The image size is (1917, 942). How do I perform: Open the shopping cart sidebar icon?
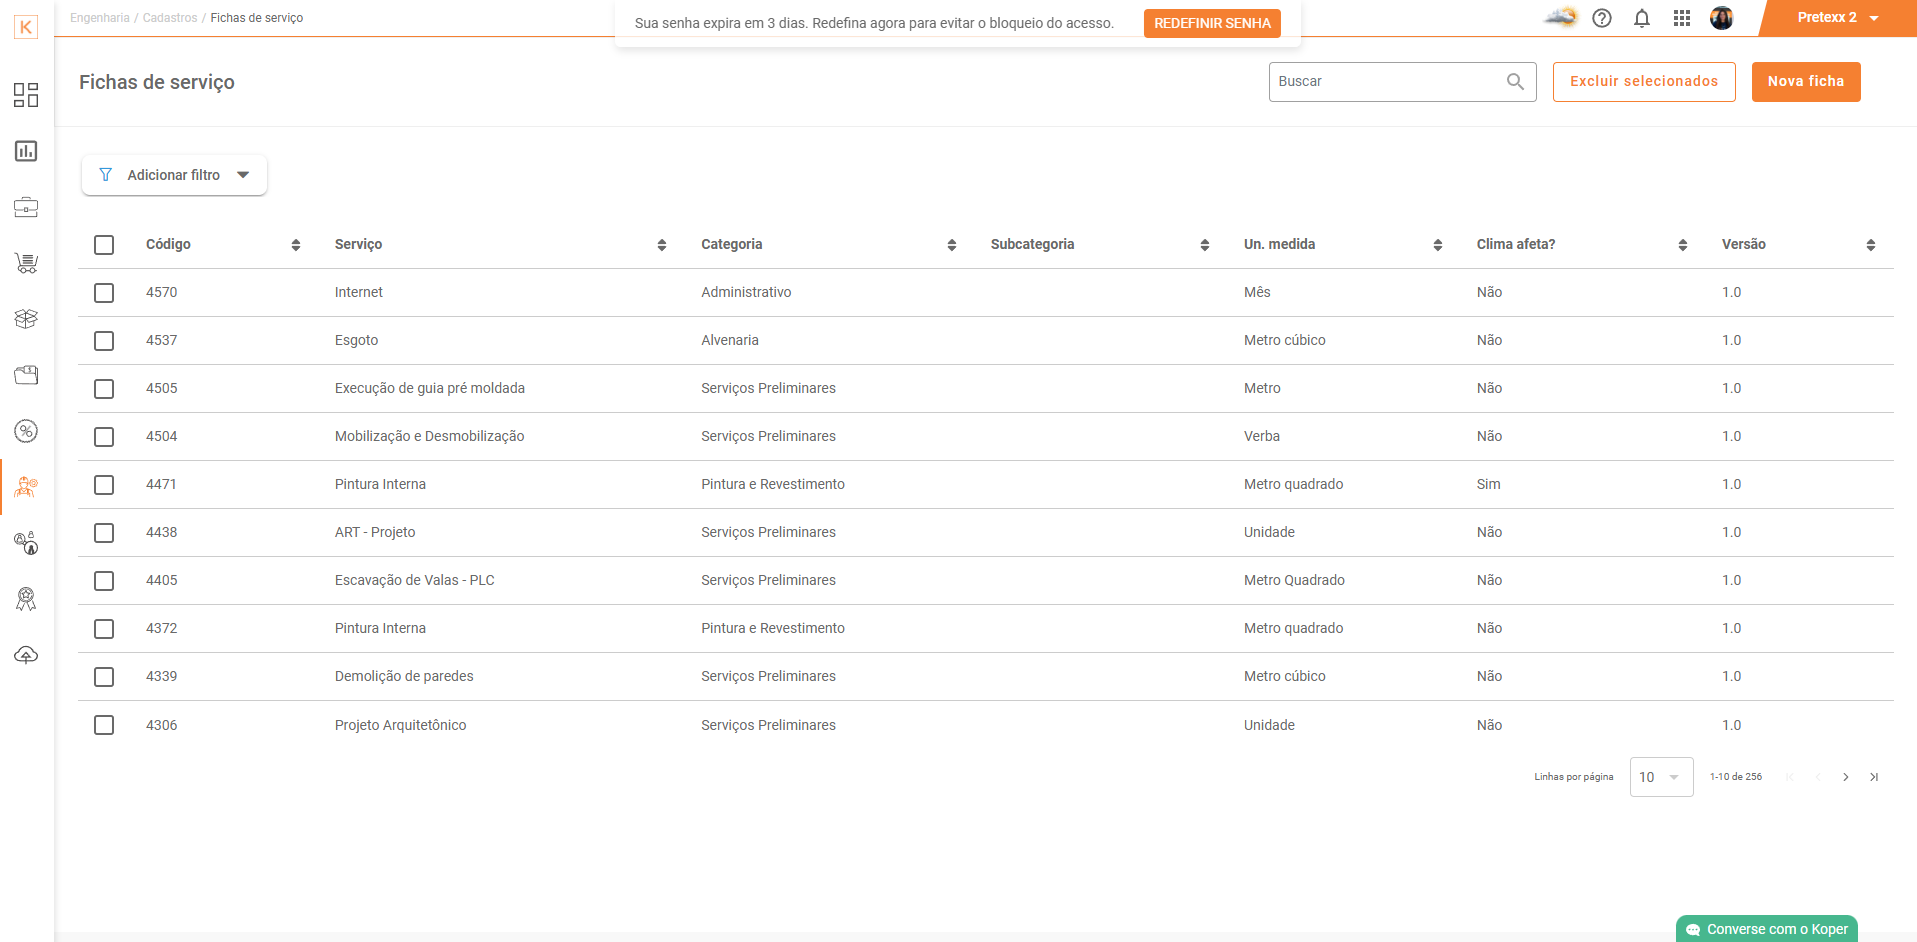coord(26,263)
